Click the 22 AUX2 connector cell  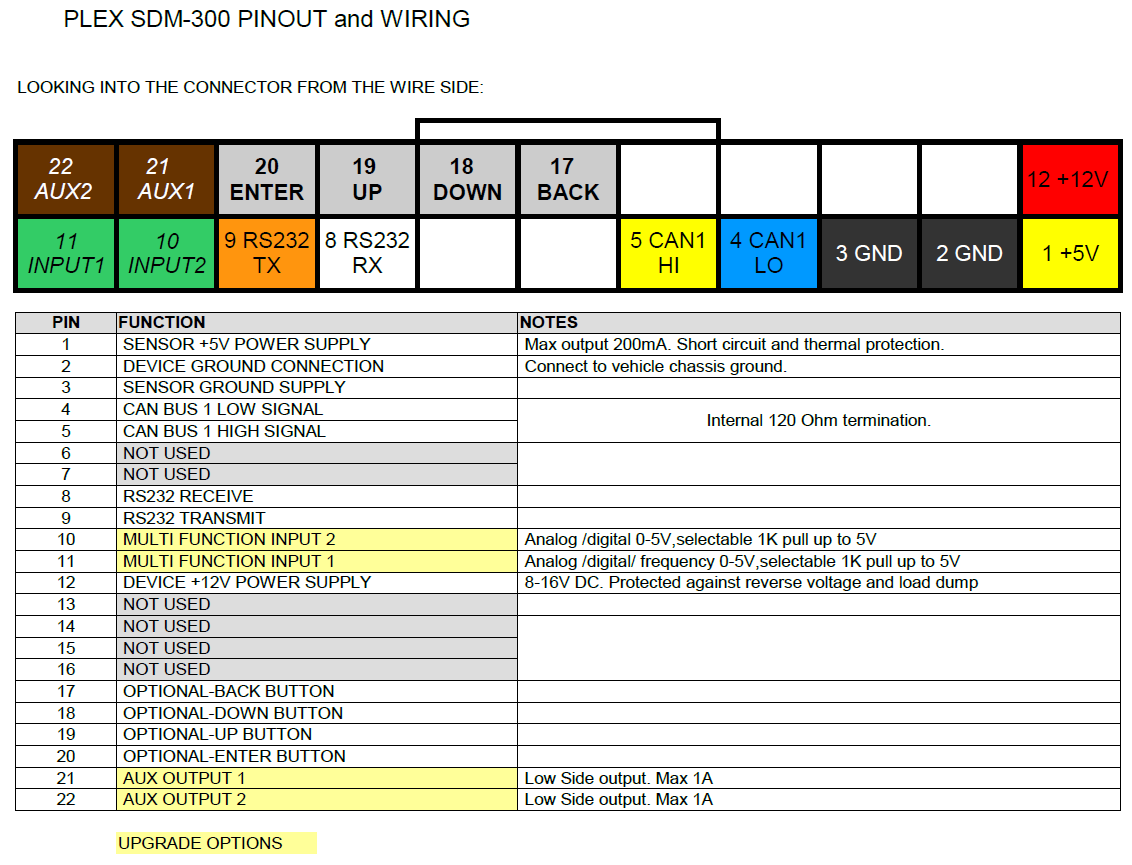pos(66,180)
